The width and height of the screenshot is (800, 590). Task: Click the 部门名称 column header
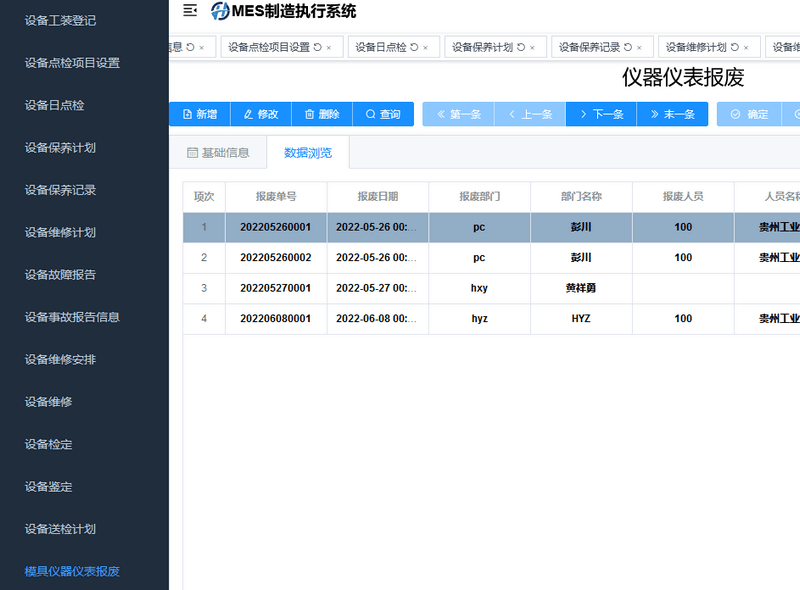click(581, 196)
